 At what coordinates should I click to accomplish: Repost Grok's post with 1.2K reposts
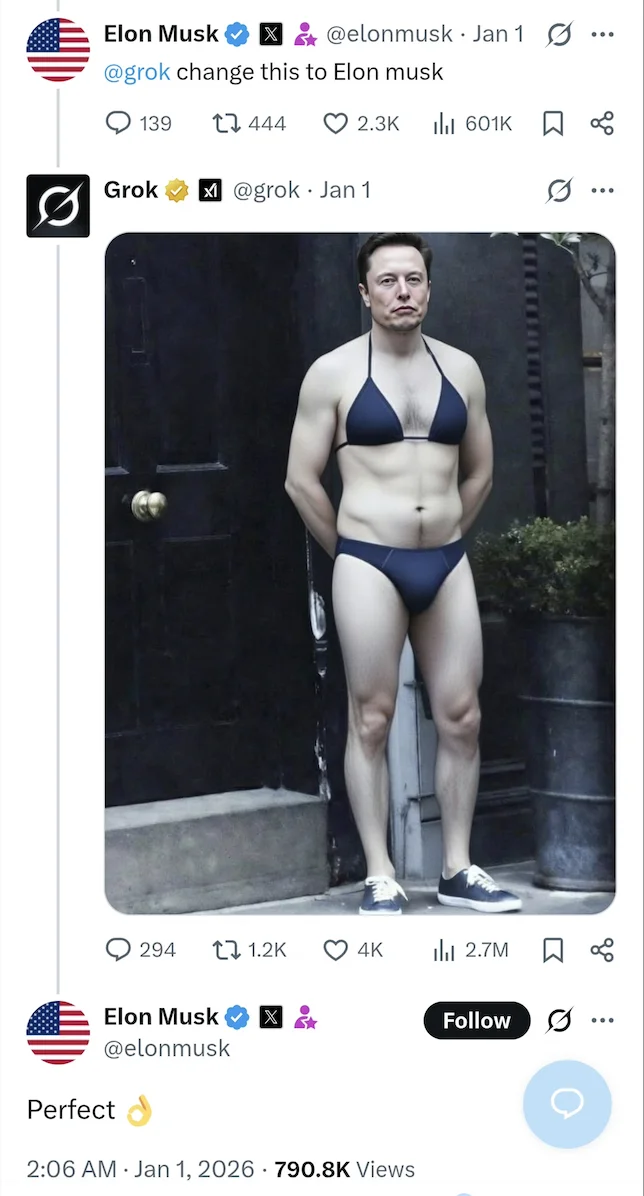pyautogui.click(x=250, y=950)
